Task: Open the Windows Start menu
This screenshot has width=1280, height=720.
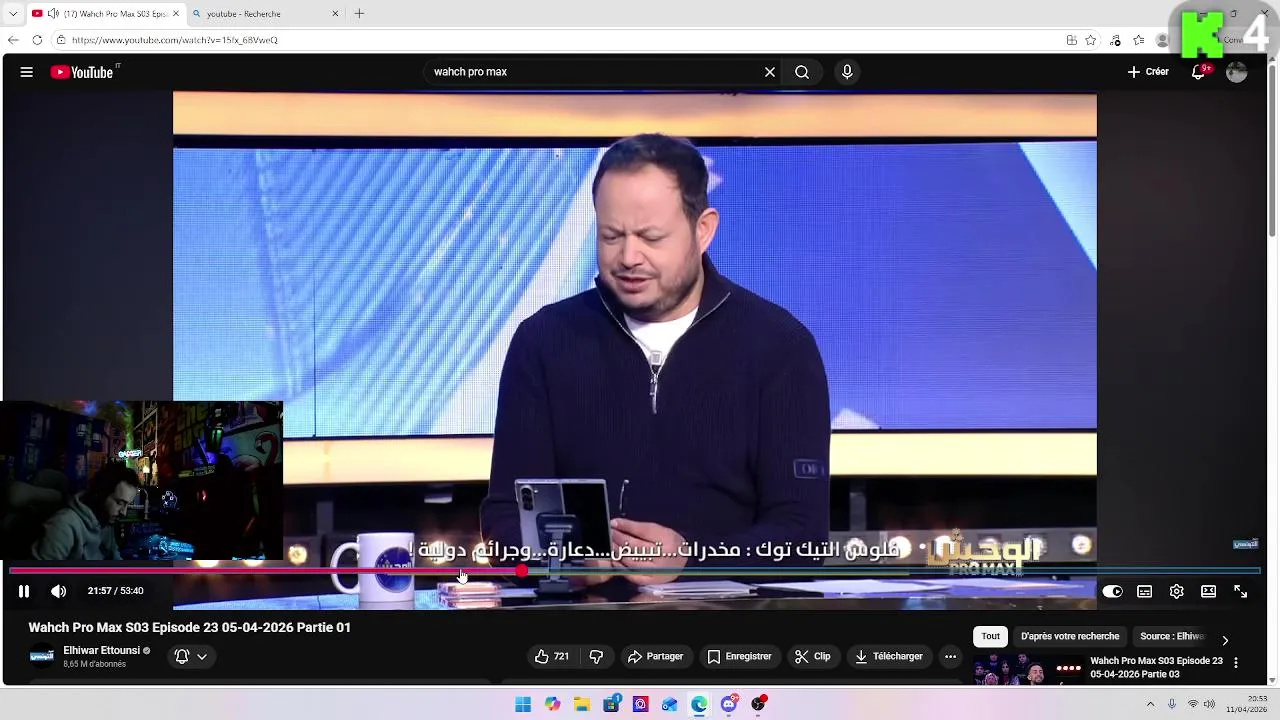Action: click(523, 704)
